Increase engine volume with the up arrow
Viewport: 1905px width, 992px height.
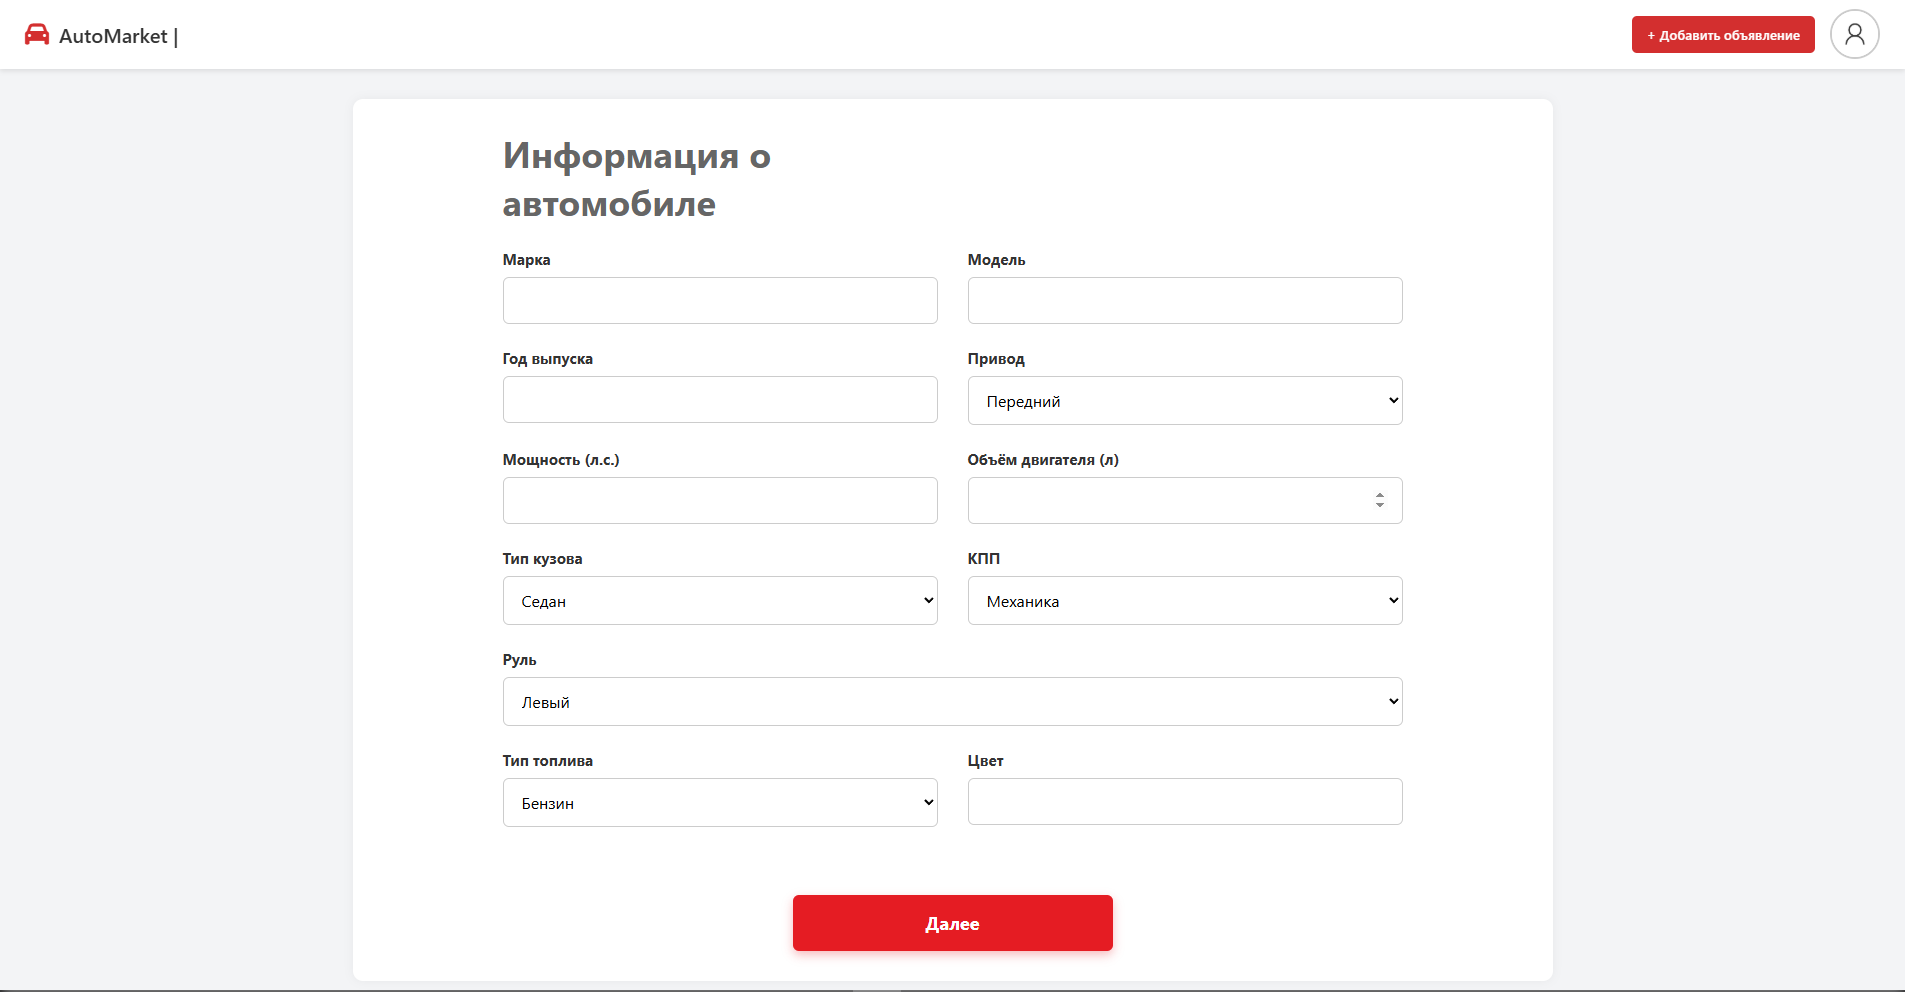point(1379,495)
